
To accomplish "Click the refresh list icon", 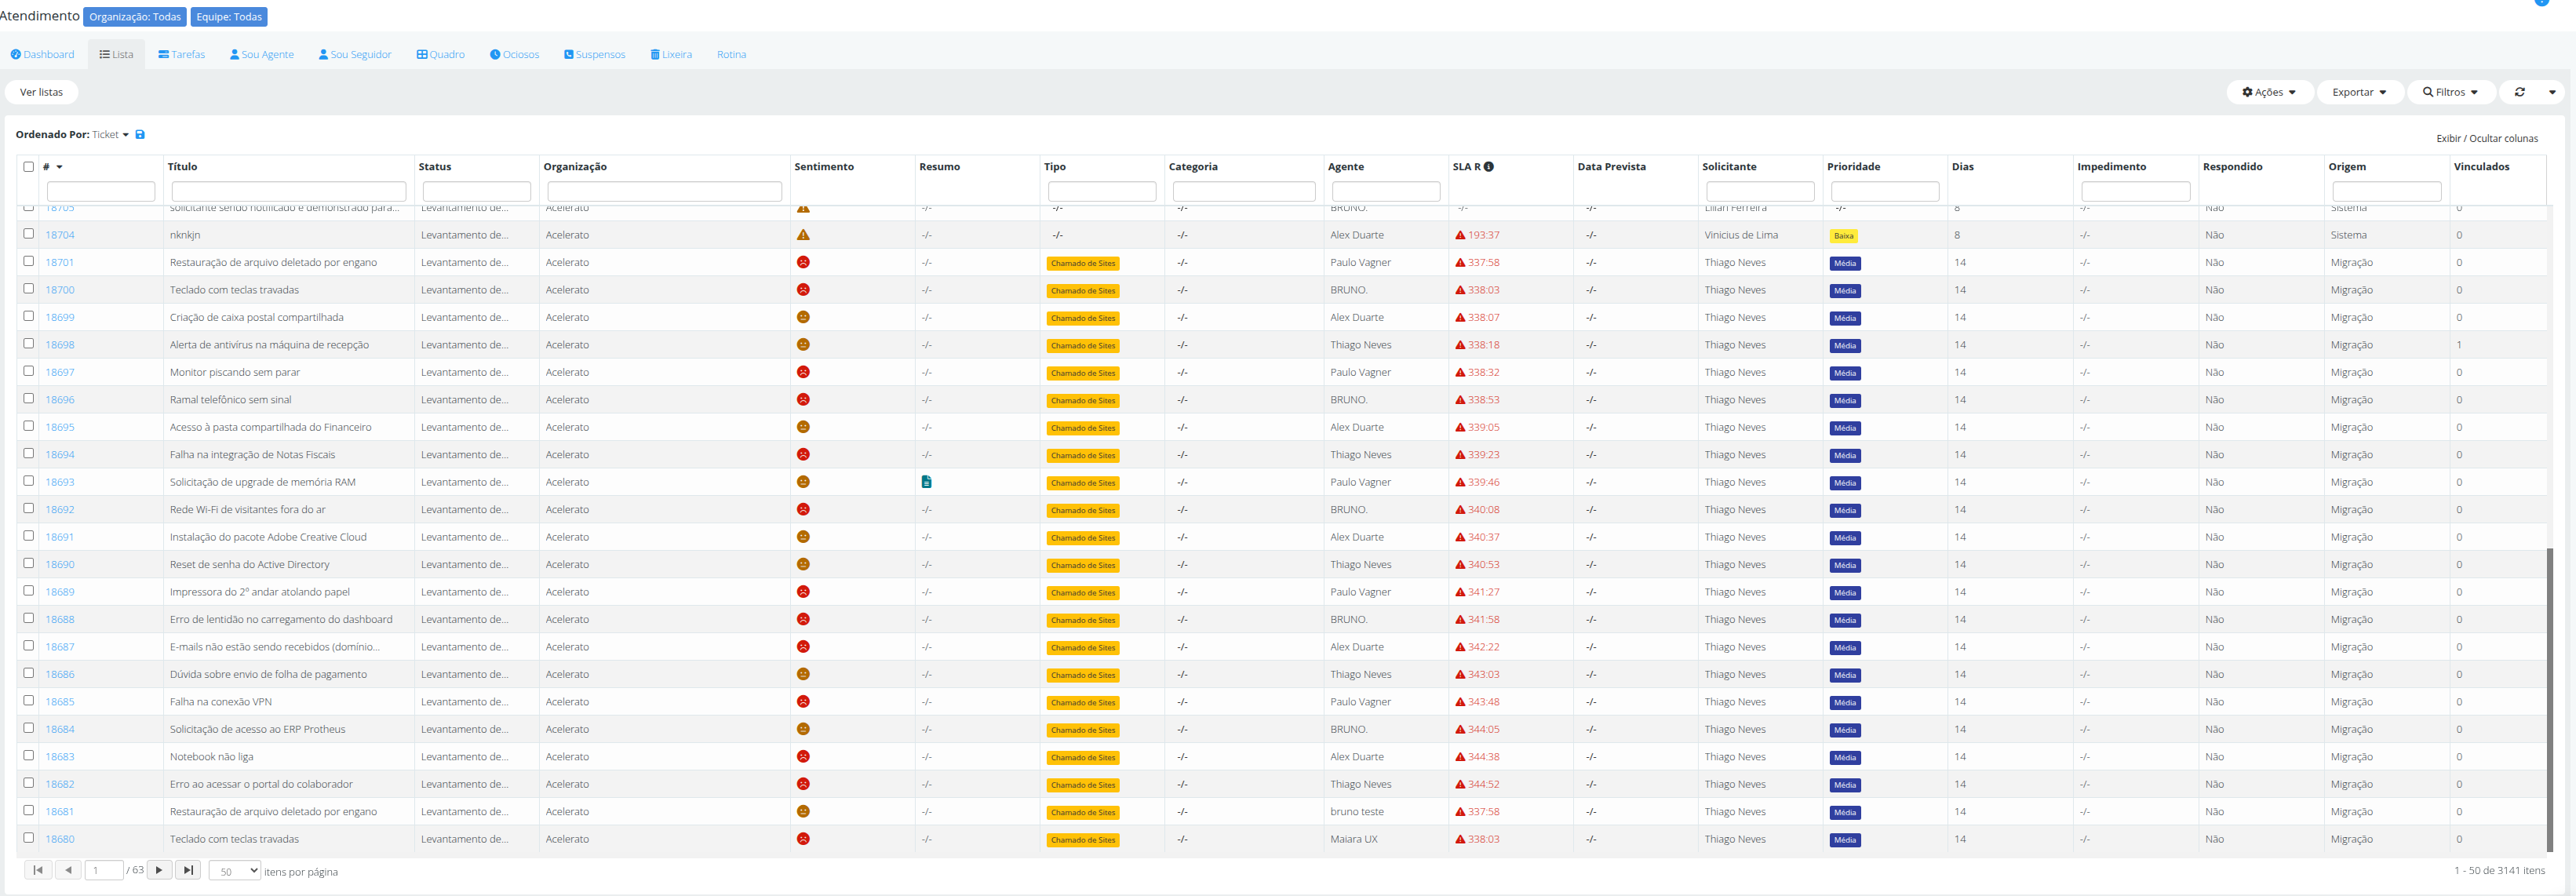I will (2519, 92).
